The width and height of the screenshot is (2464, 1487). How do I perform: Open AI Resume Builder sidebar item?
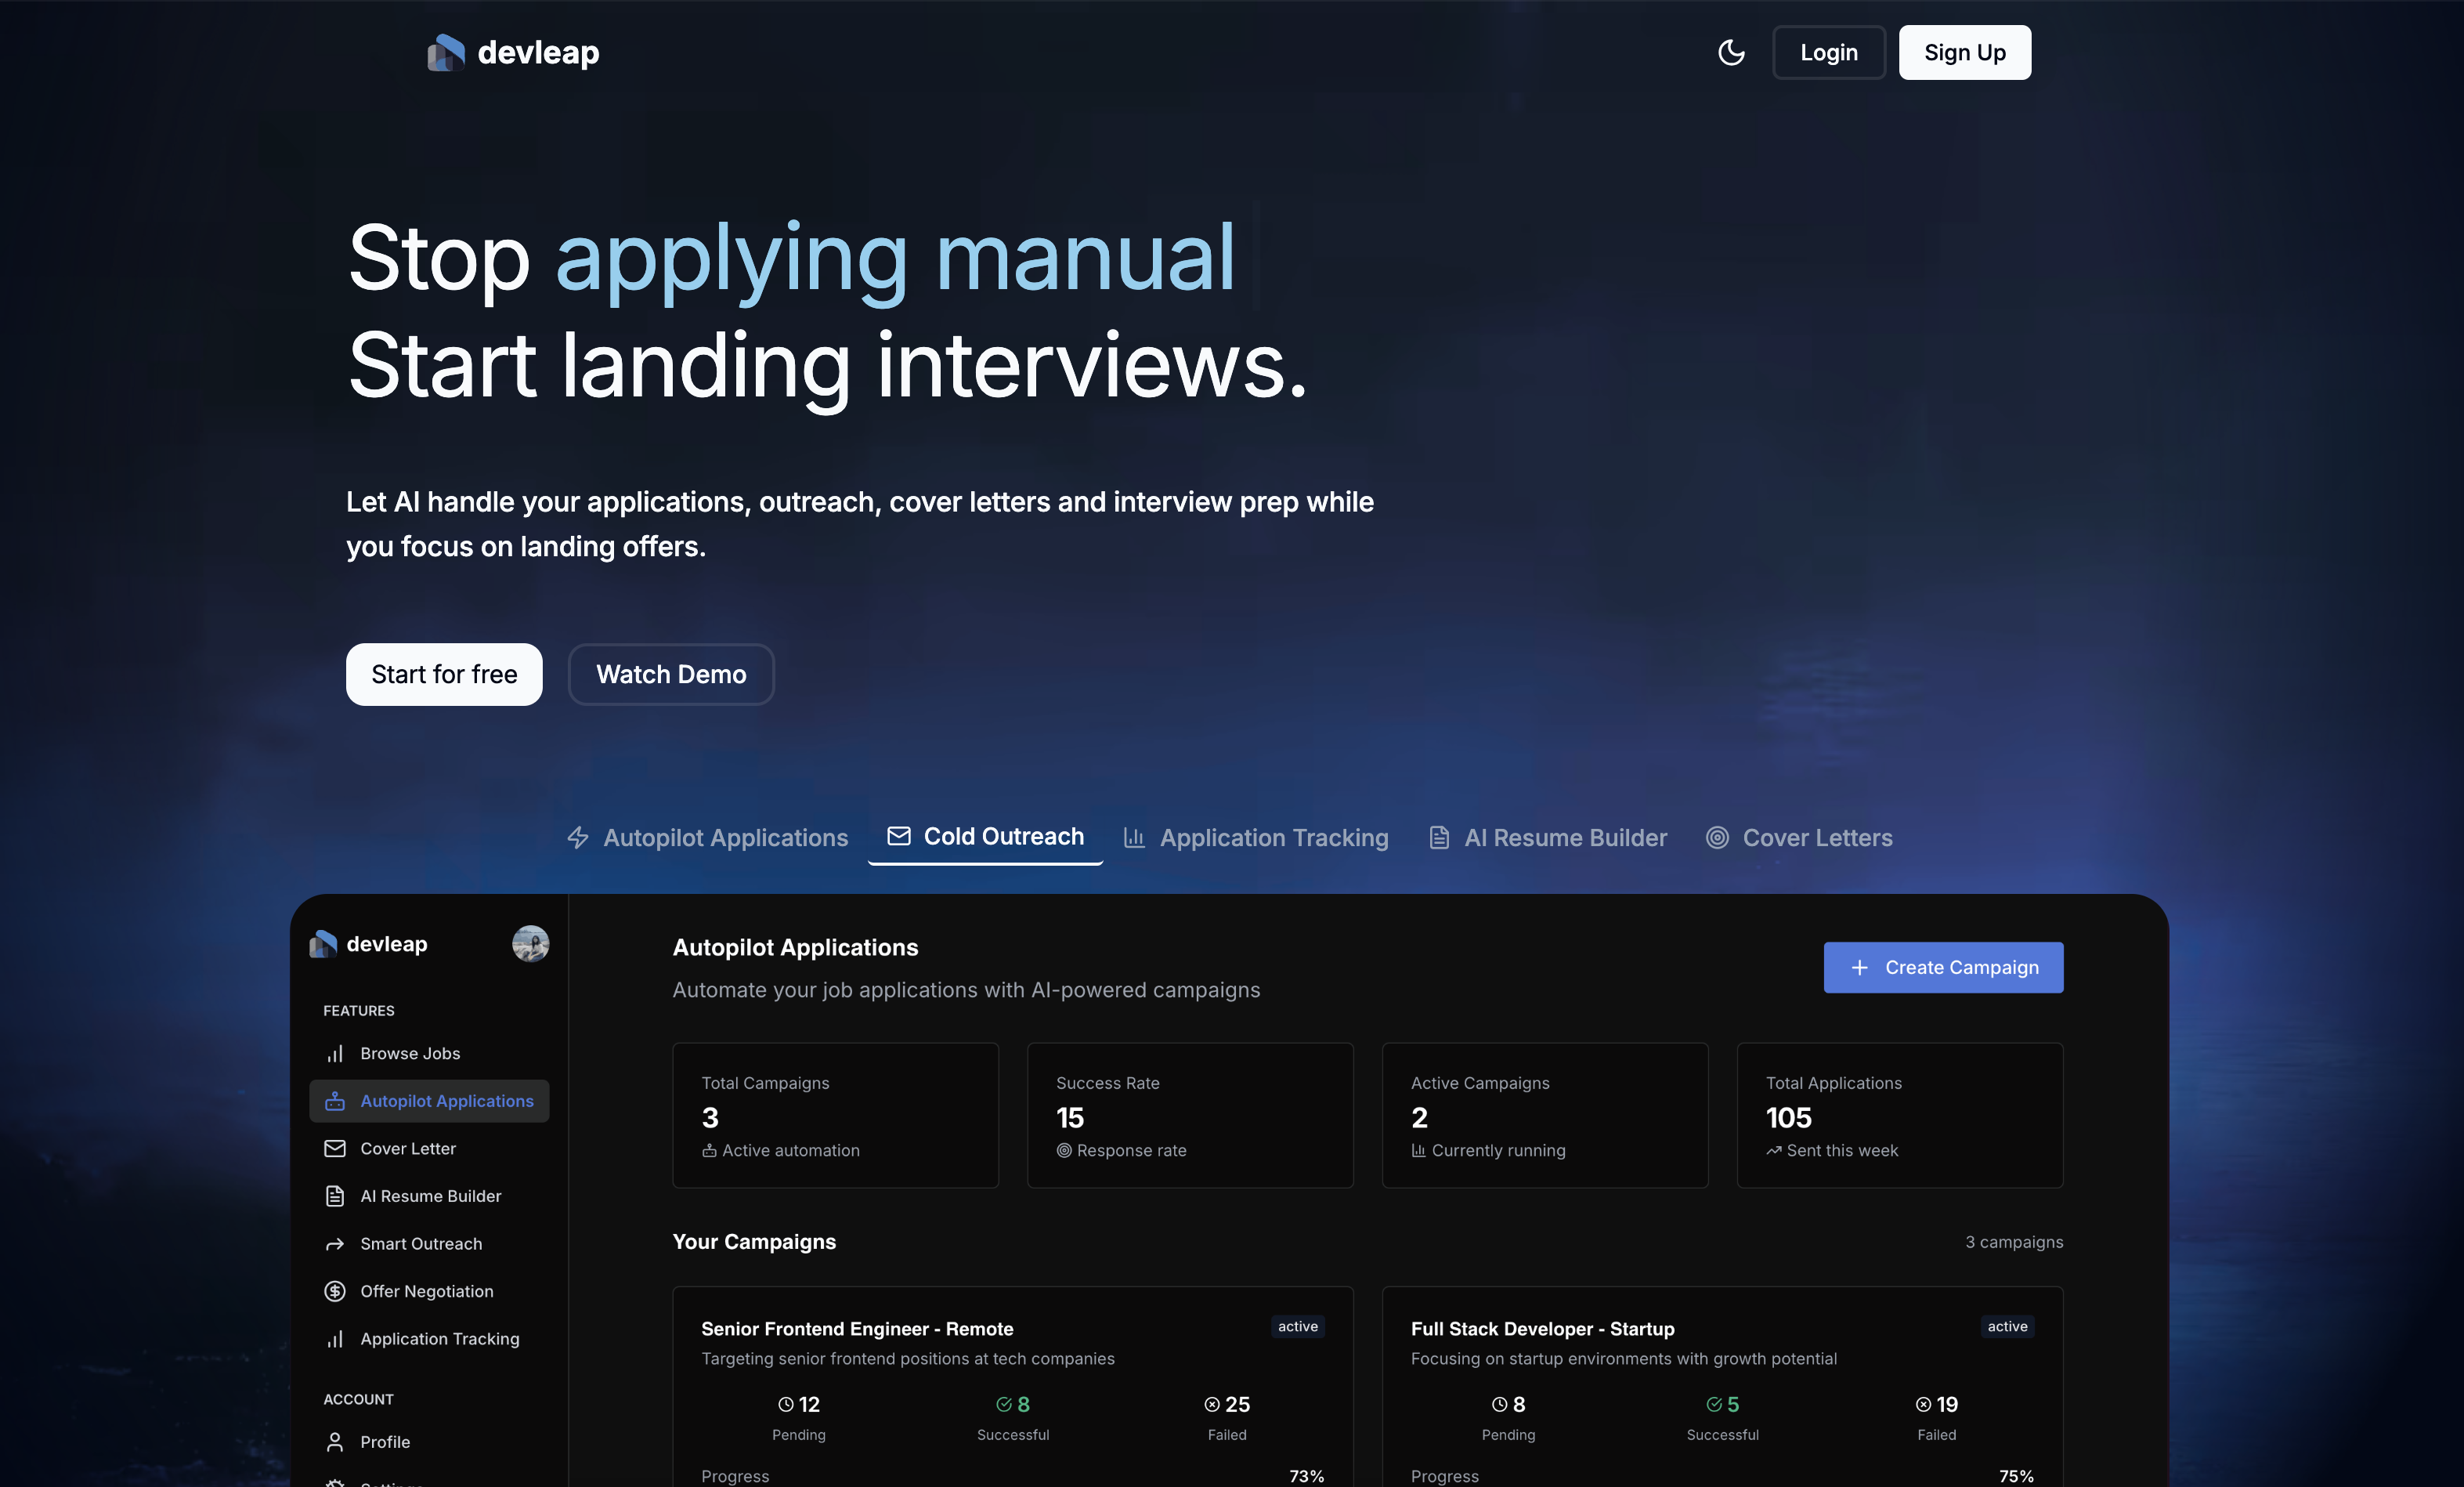430,1196
